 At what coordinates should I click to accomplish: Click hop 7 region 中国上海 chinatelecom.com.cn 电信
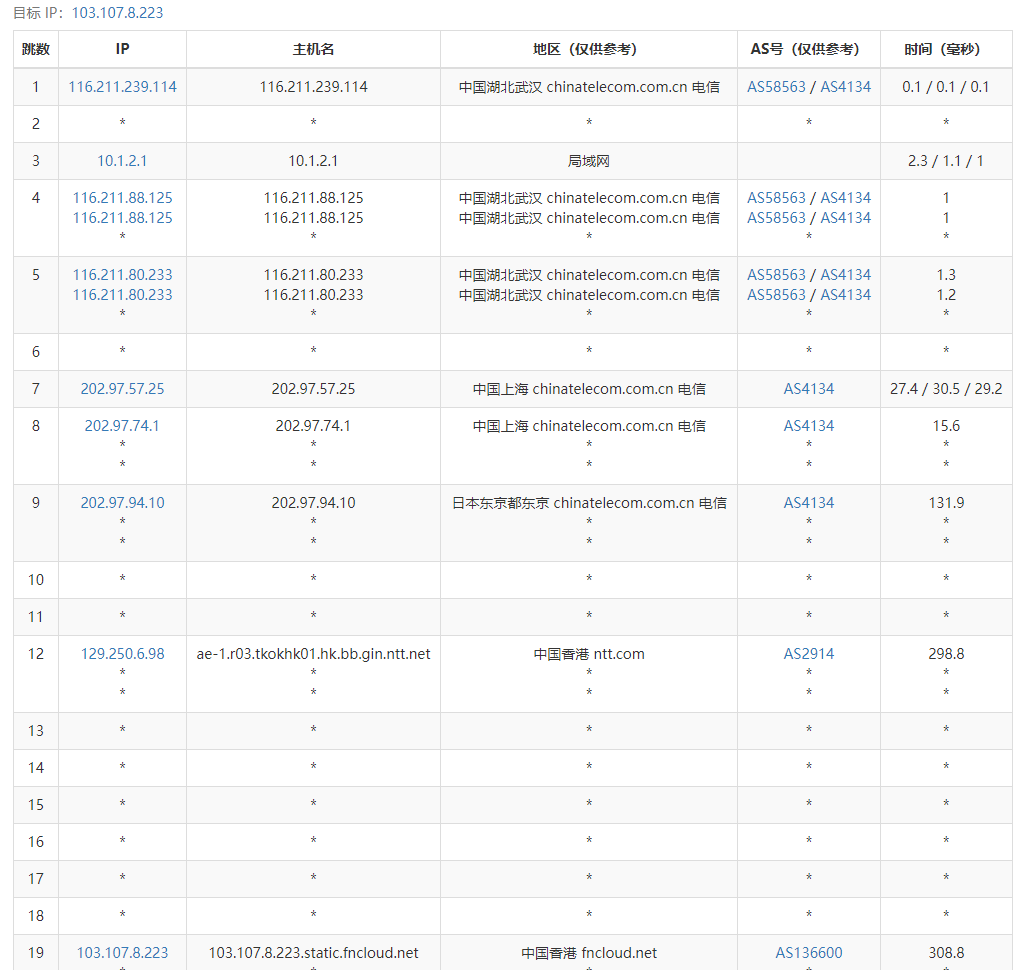click(x=589, y=388)
